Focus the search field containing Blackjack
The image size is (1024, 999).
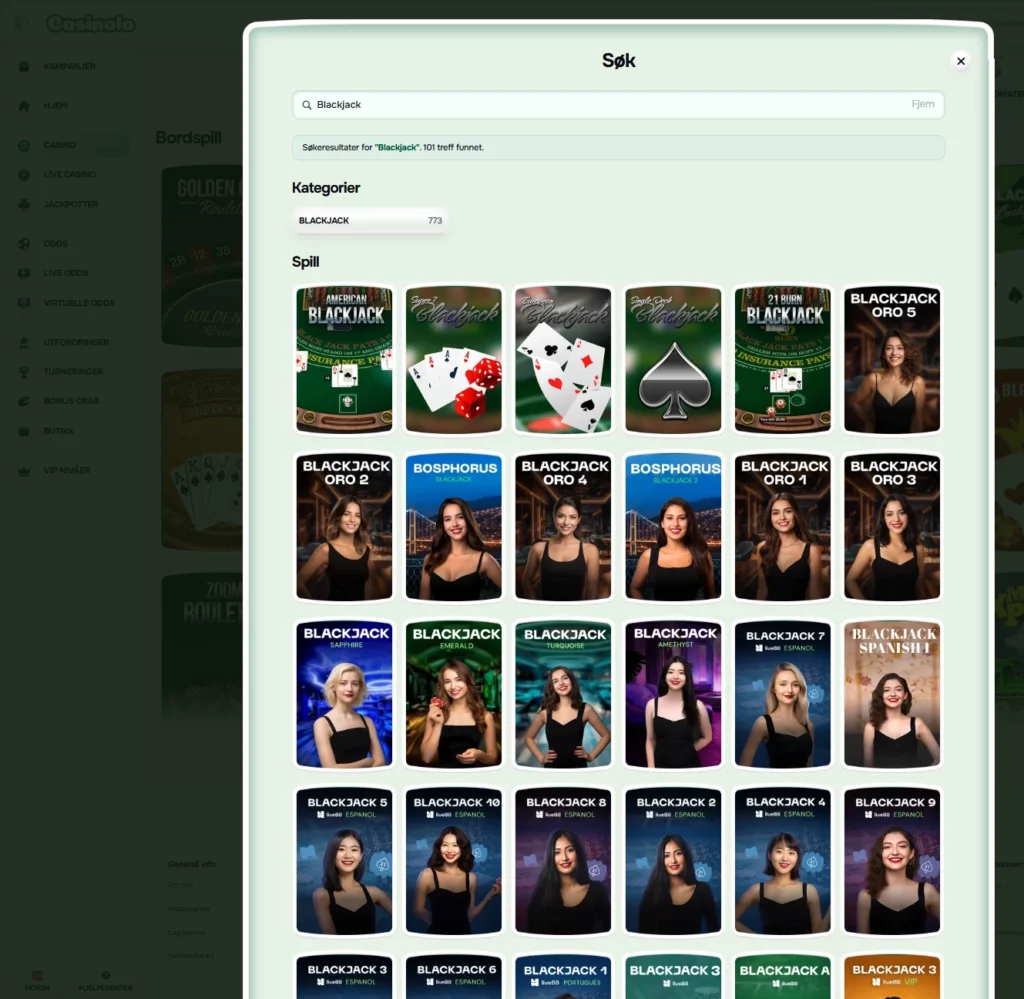(618, 104)
